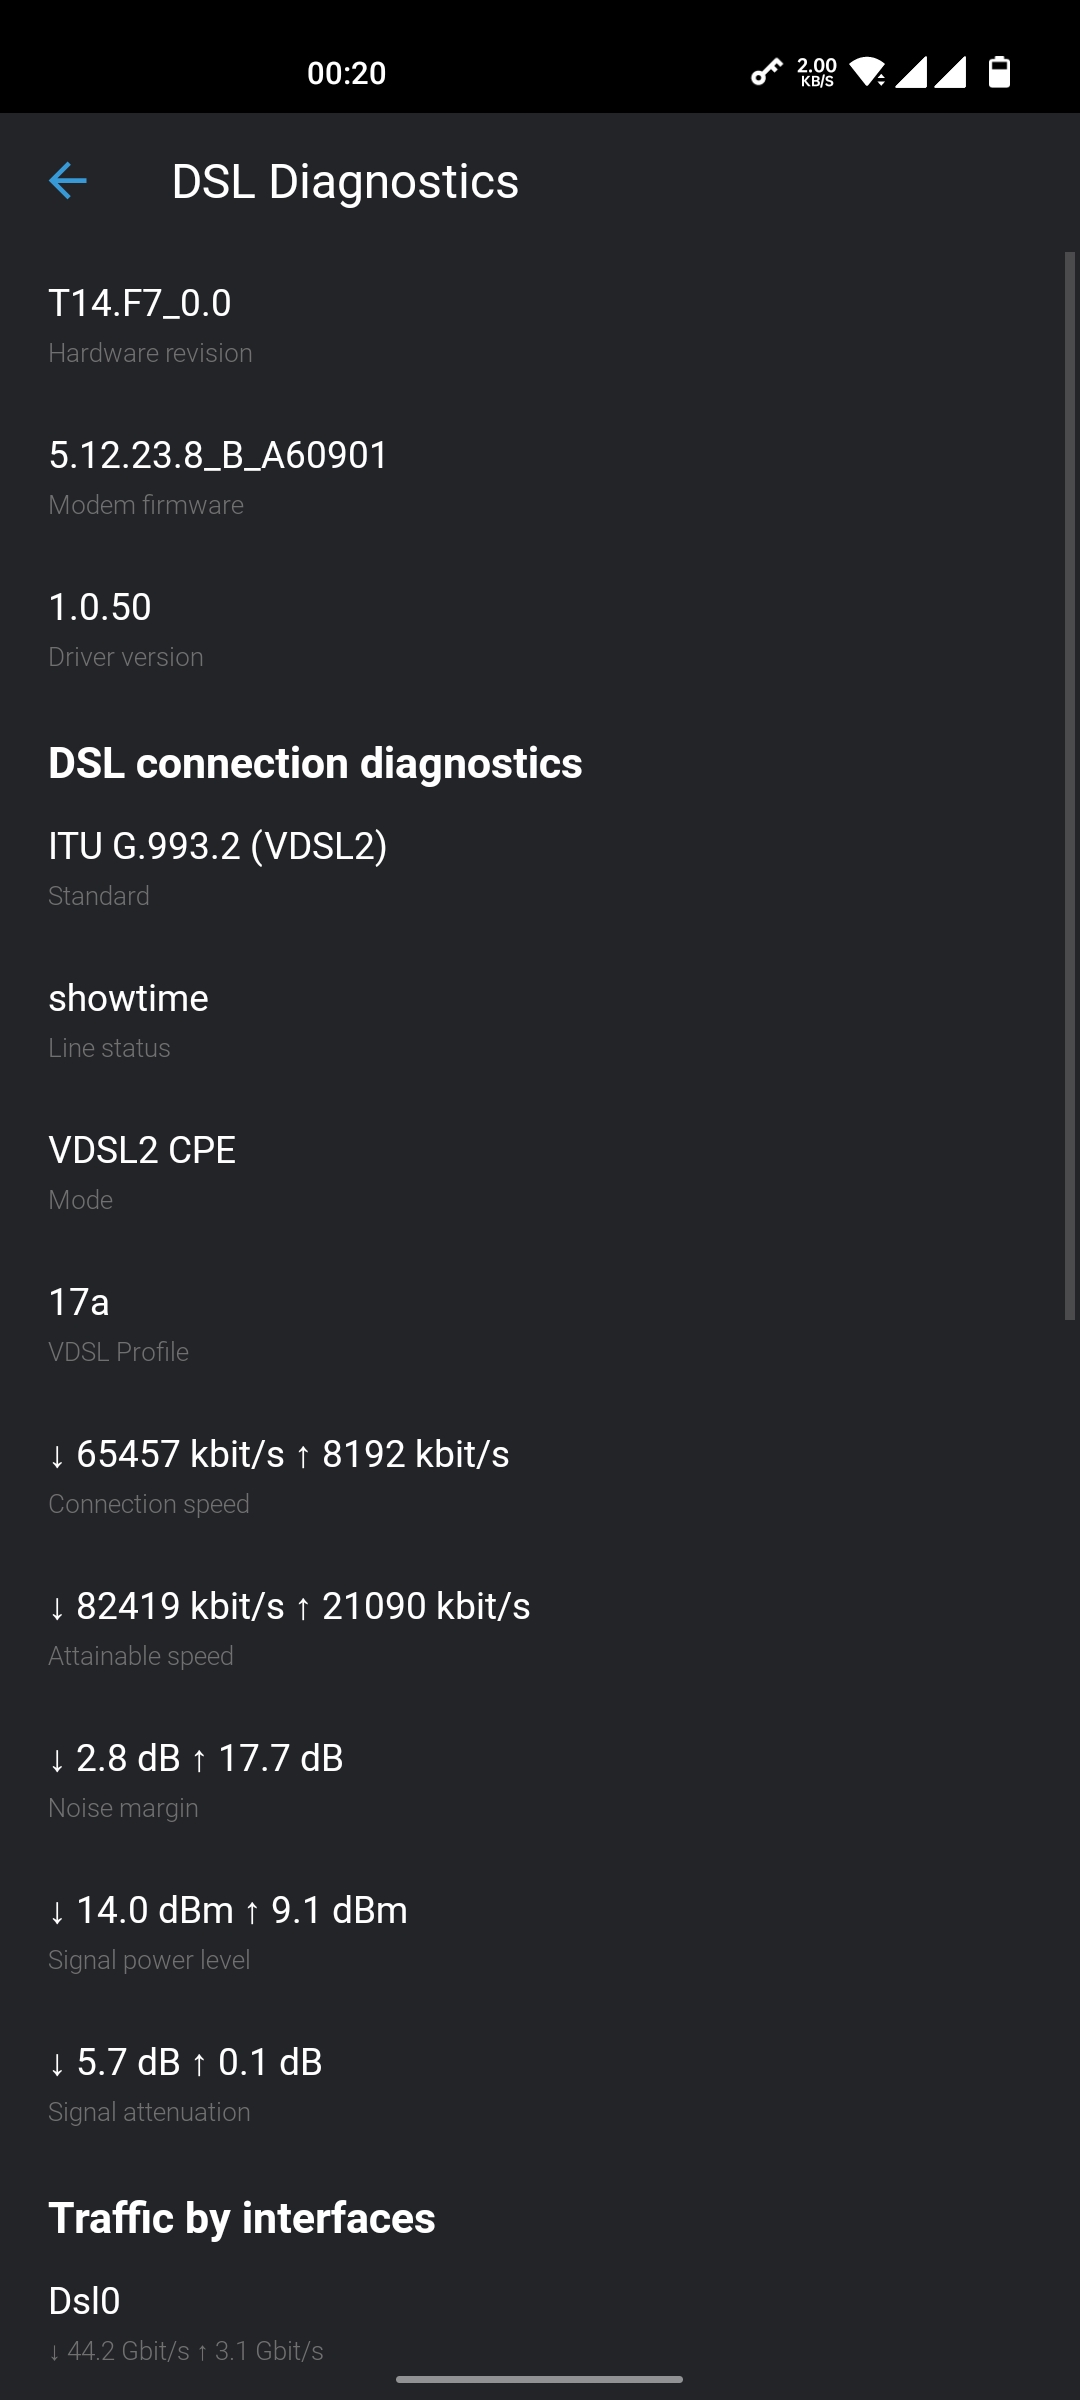Tap the network speed indicator
Viewport: 1080px width, 2400px height.
pos(817,72)
